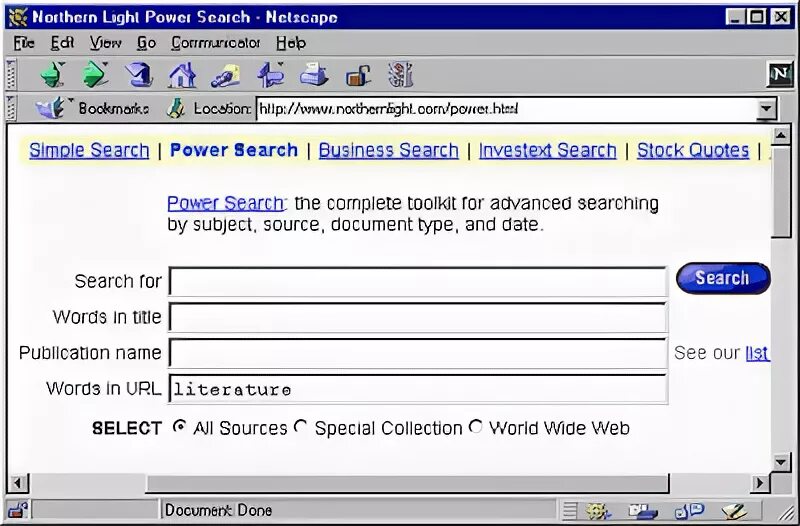Print the page with printer icon

pyautogui.click(x=314, y=74)
